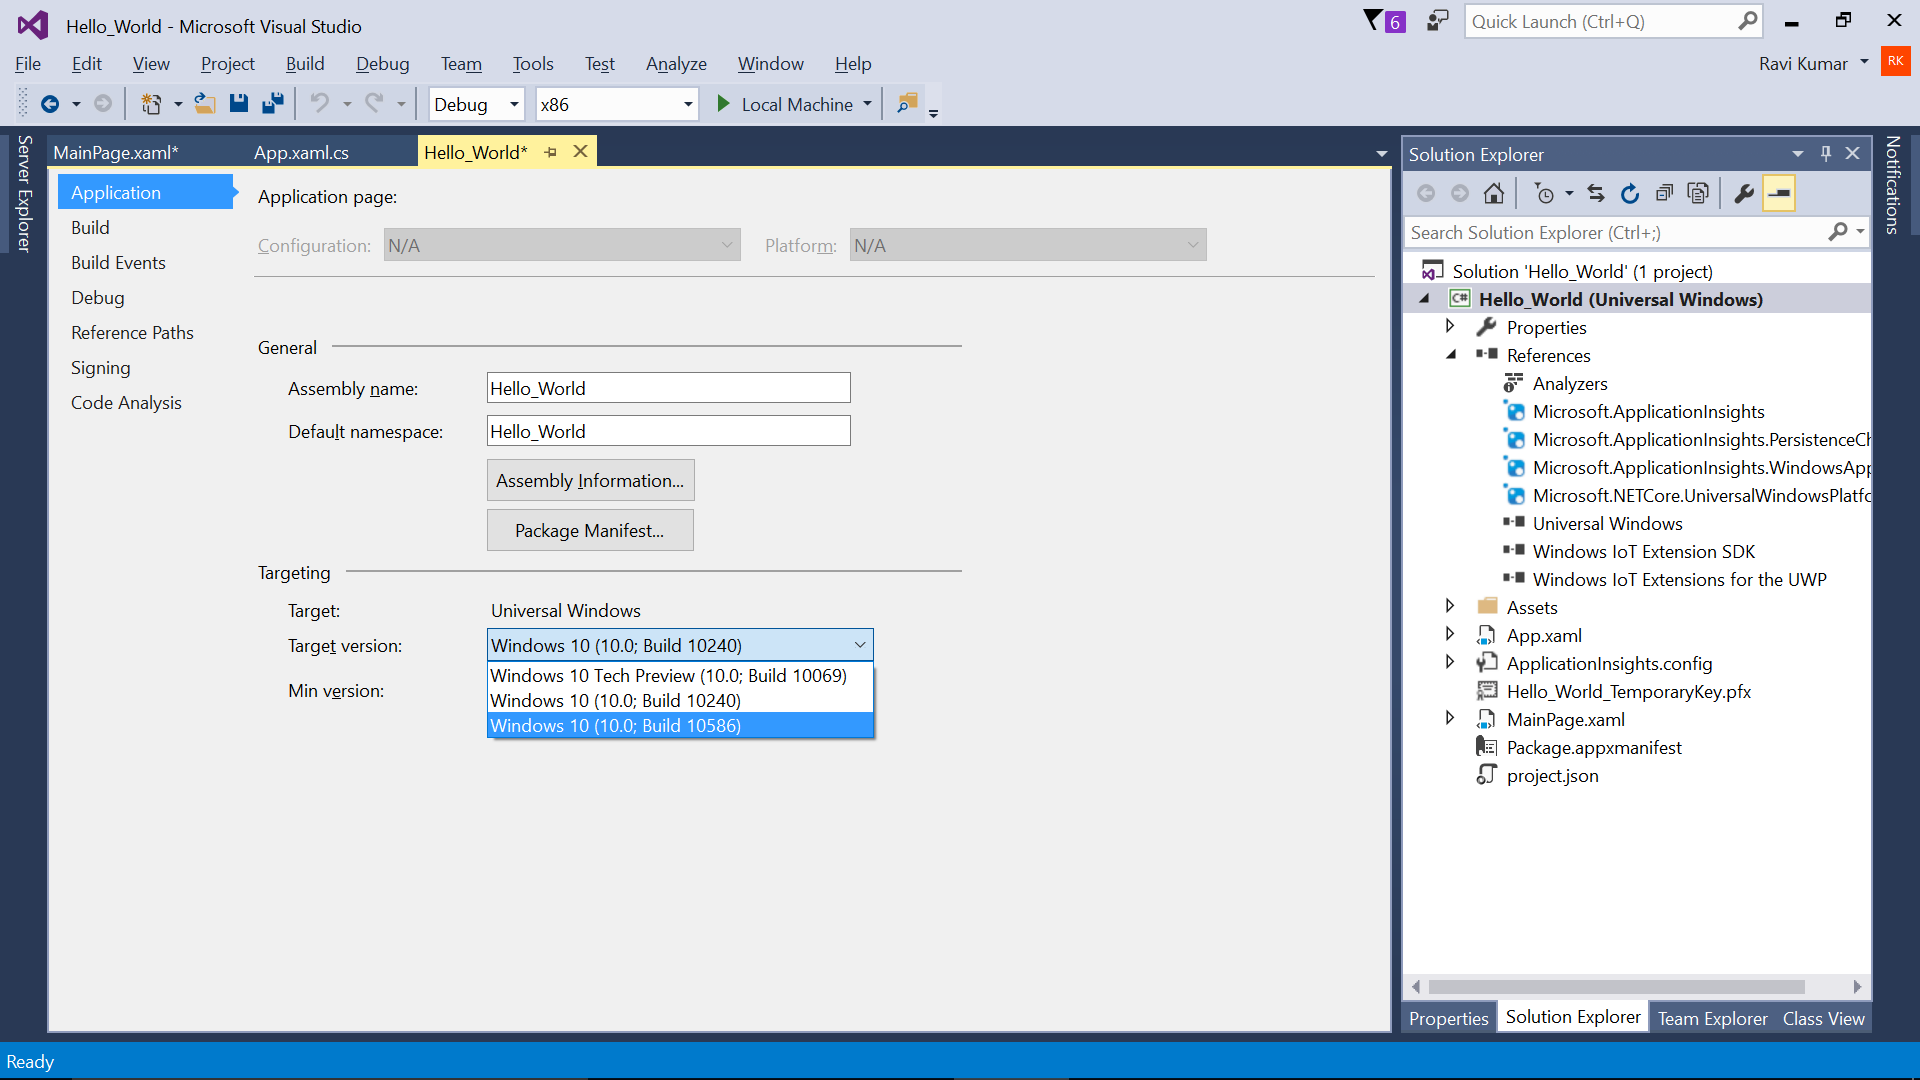Select the Code Analysis page
This screenshot has width=1920, height=1080.
[x=126, y=403]
